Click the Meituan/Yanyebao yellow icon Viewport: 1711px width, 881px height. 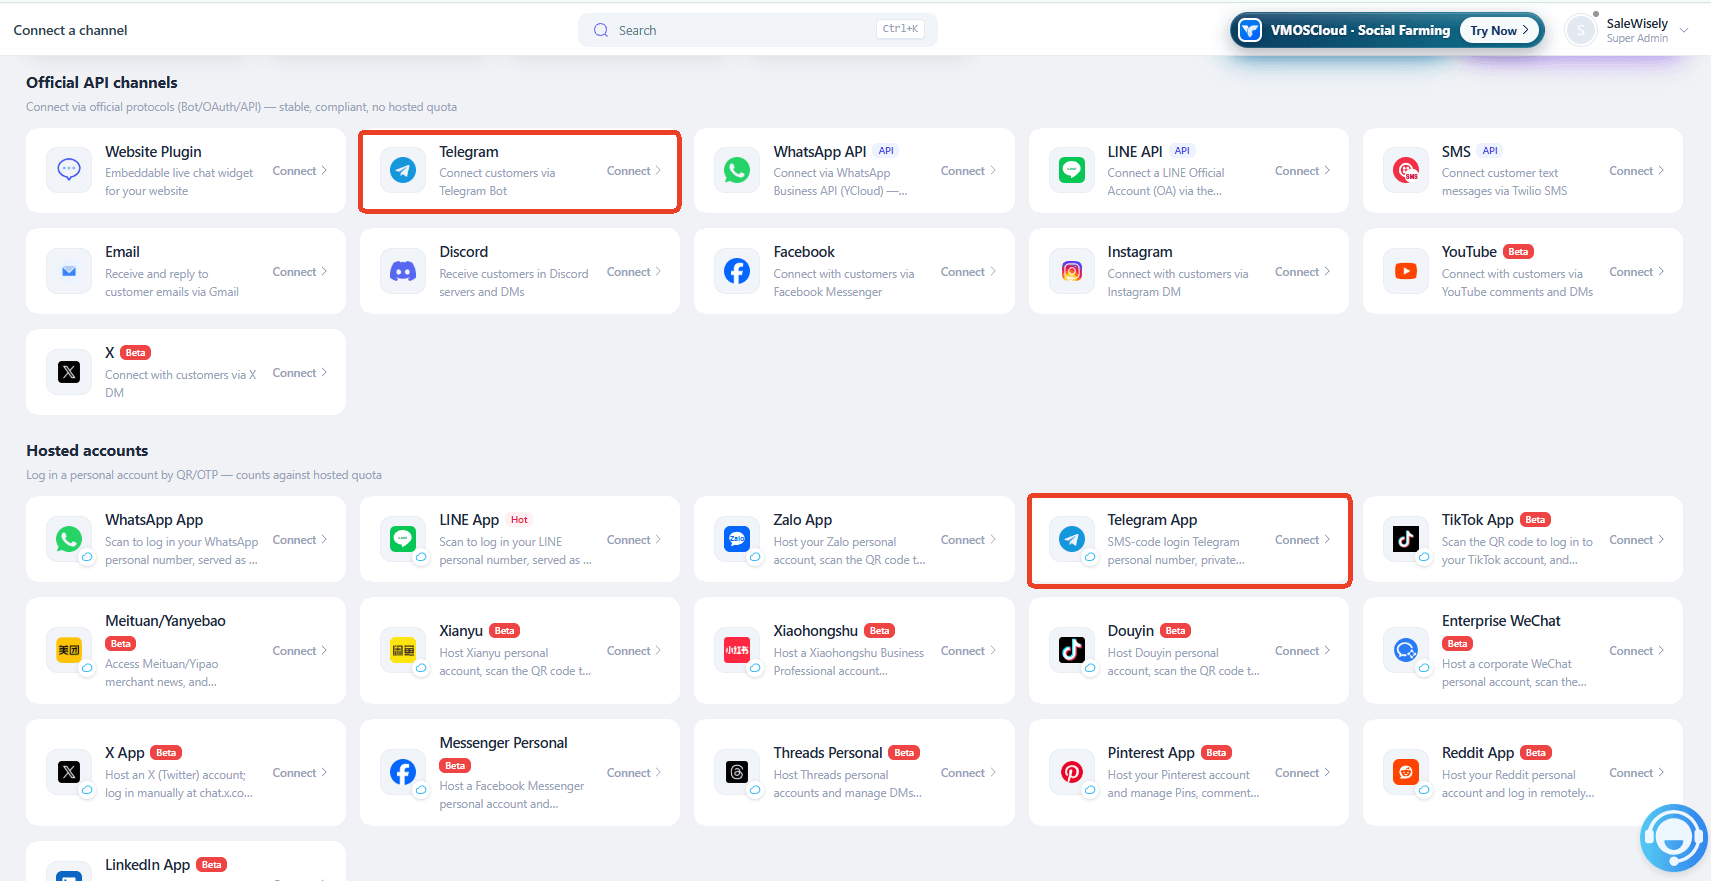[x=69, y=650]
